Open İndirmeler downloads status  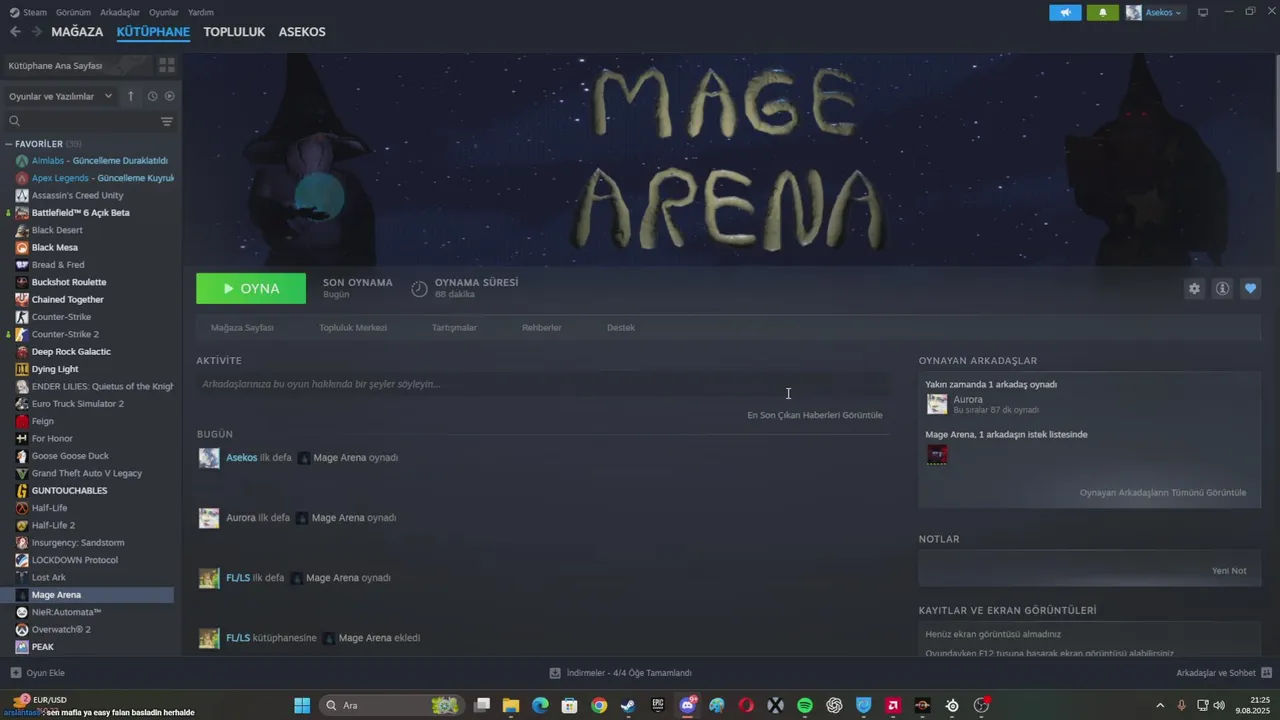621,673
